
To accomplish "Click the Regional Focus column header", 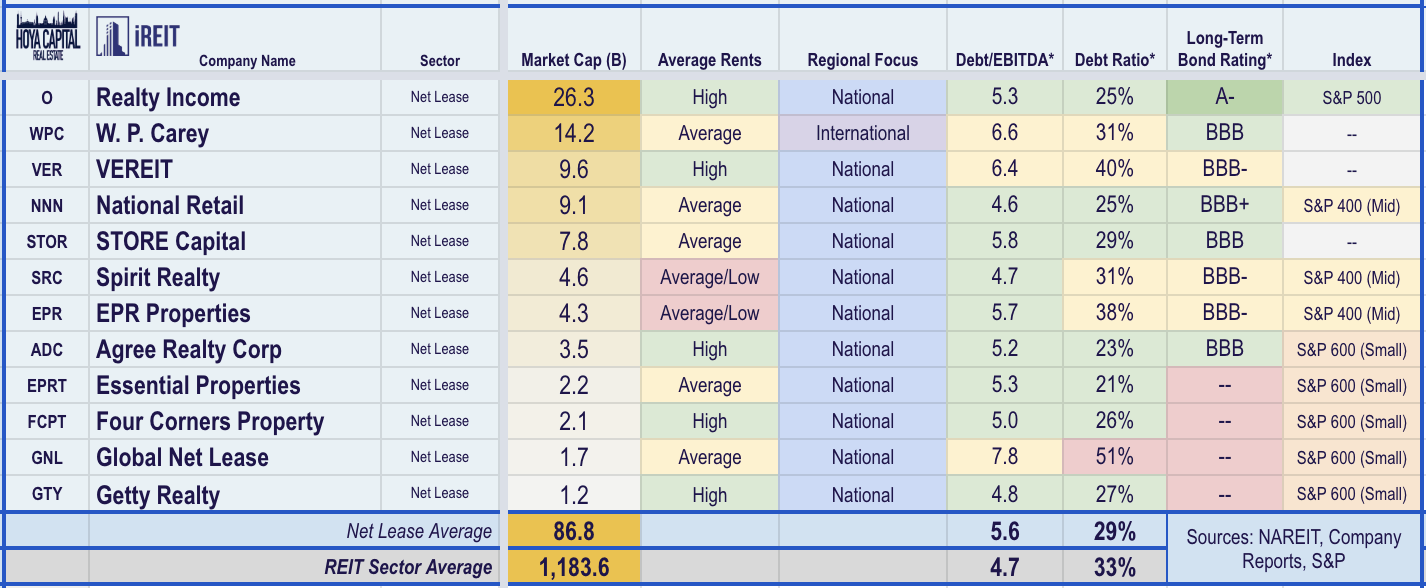I will 862,60.
